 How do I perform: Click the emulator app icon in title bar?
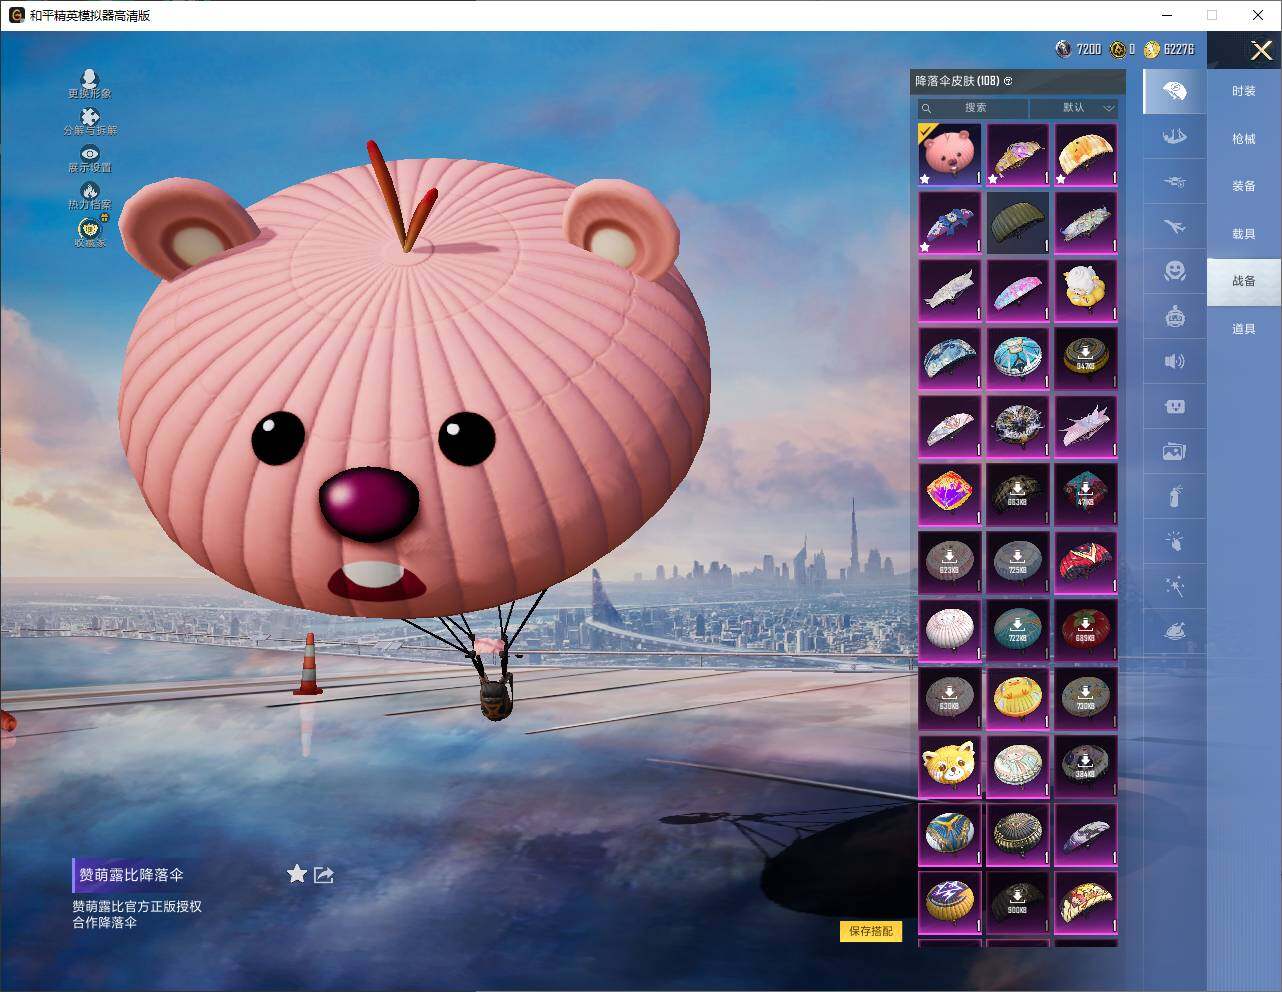16,15
